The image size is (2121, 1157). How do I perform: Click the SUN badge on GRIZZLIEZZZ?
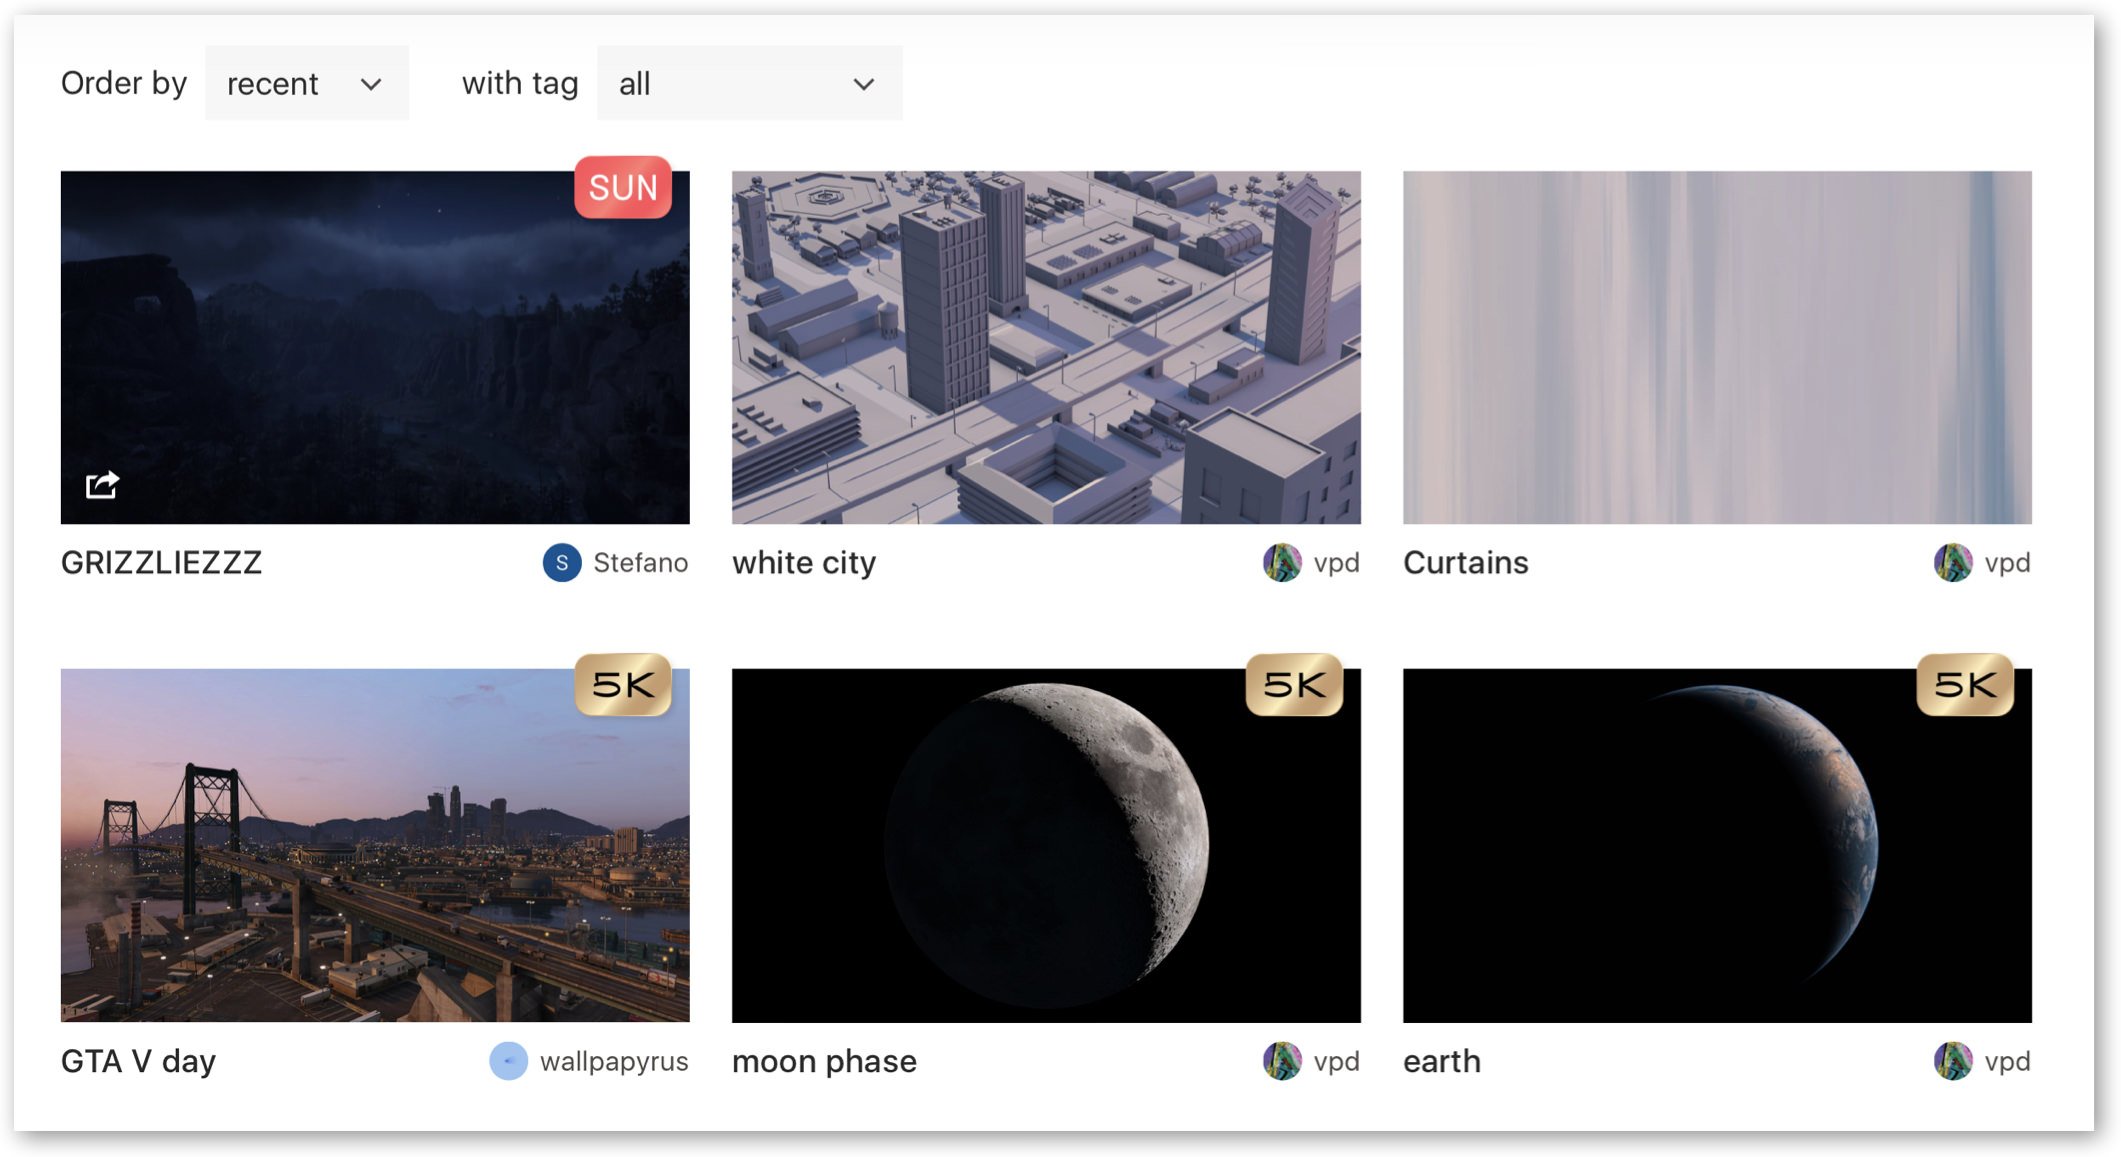coord(622,188)
